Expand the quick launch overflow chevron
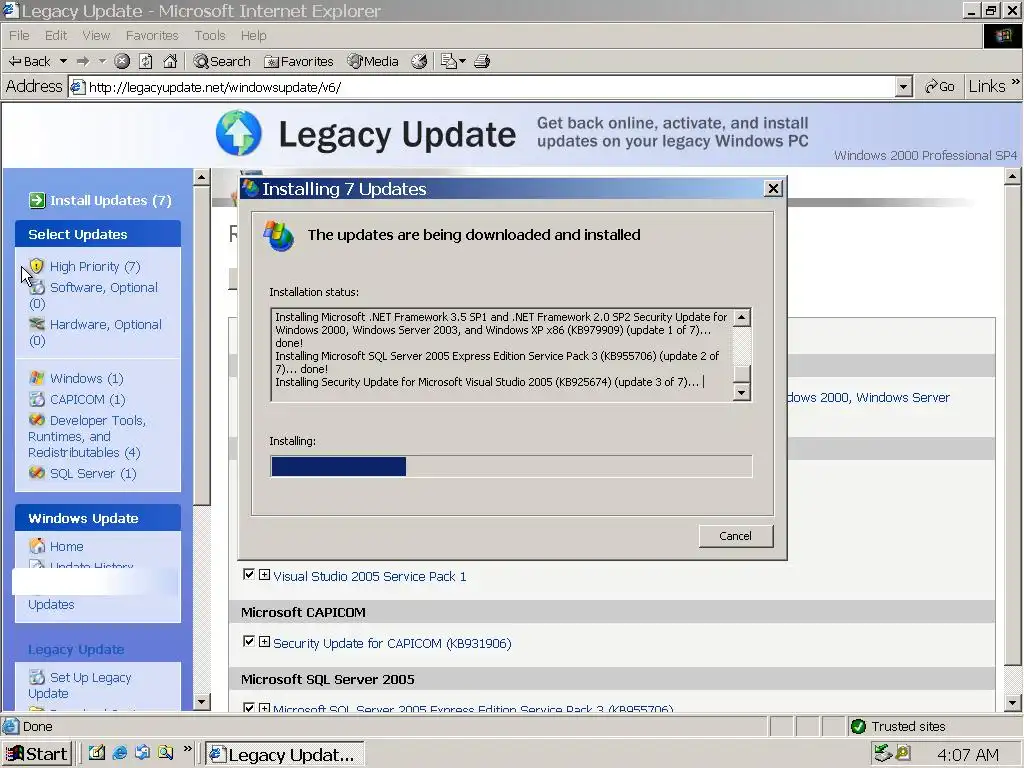The height and width of the screenshot is (768, 1024). coord(188,749)
